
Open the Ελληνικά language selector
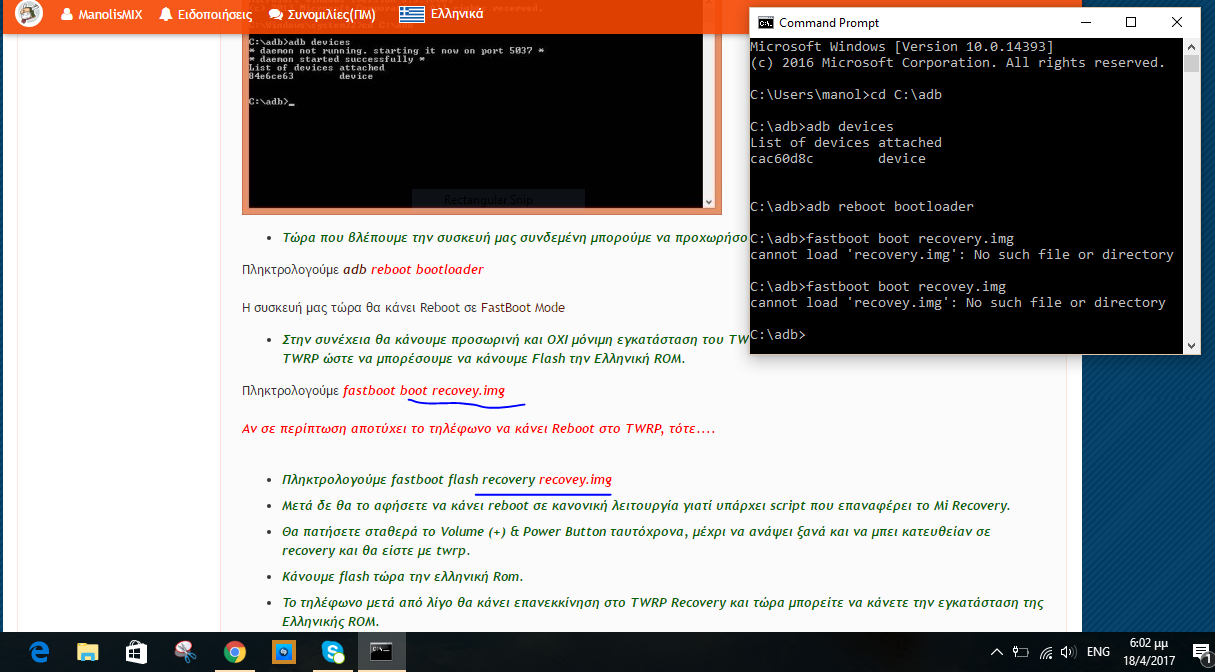click(440, 14)
